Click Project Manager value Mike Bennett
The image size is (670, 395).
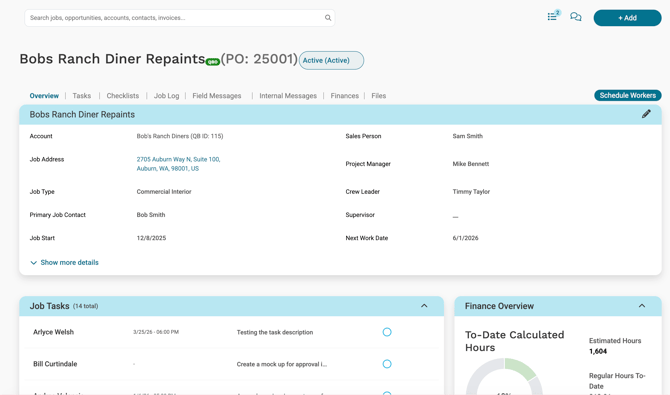point(470,164)
